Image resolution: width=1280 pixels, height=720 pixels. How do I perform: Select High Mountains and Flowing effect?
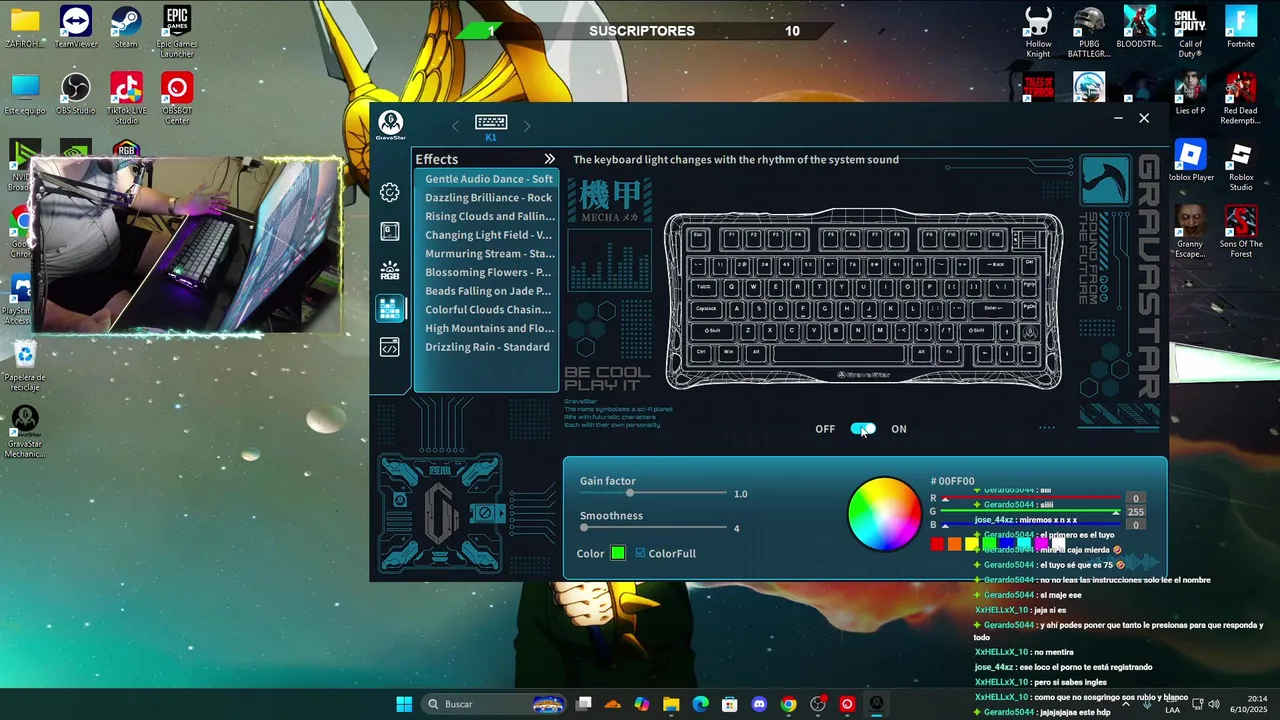point(488,328)
